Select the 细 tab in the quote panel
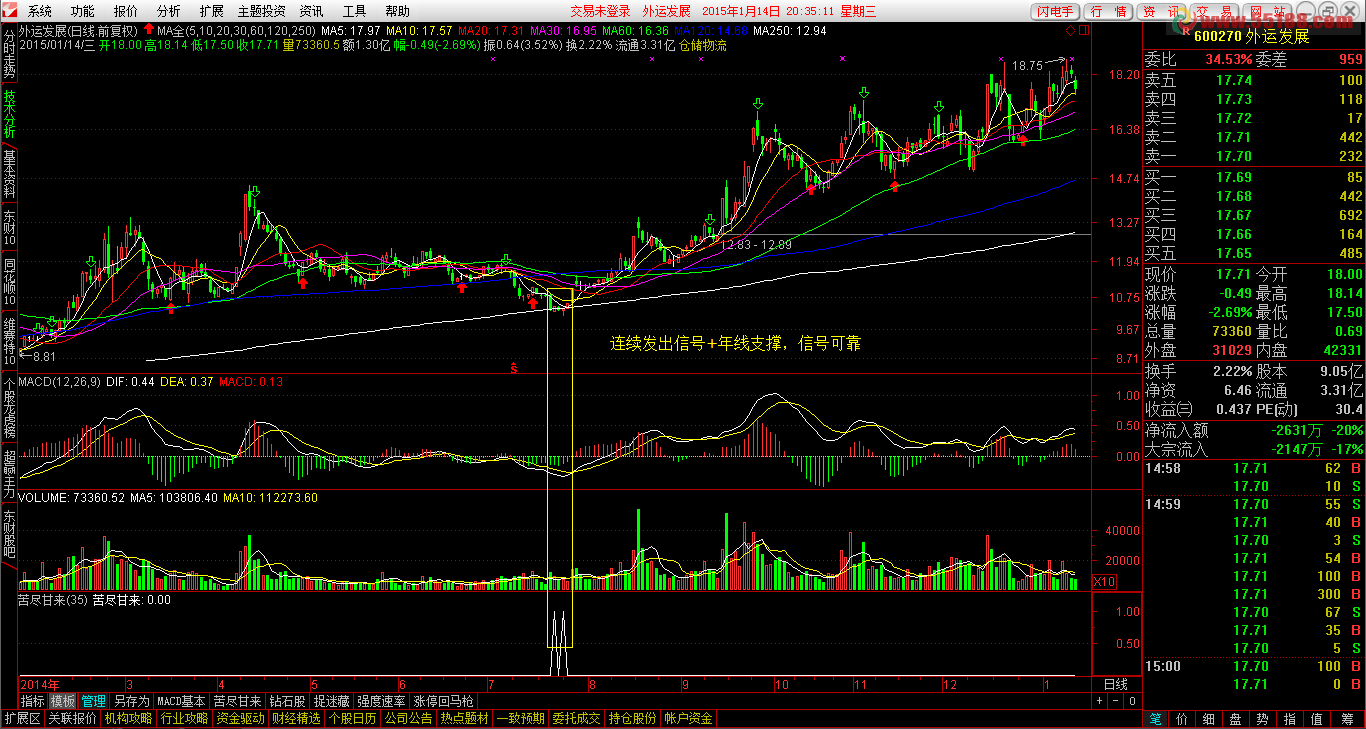The height and width of the screenshot is (729, 1366). tap(1209, 718)
